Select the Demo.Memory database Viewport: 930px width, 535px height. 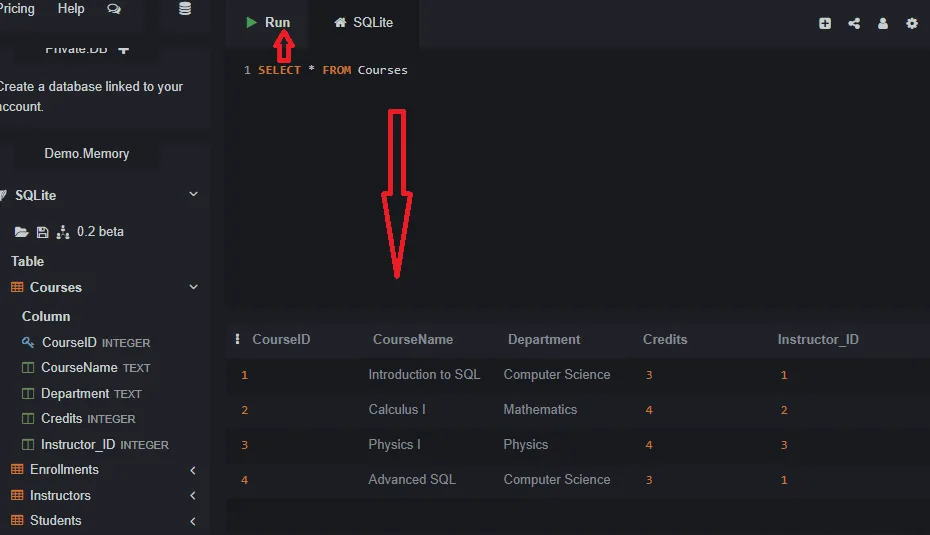pyautogui.click(x=86, y=154)
